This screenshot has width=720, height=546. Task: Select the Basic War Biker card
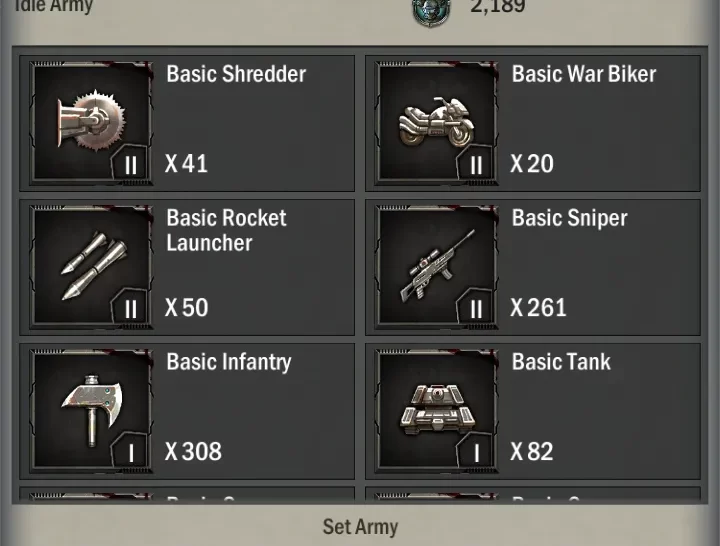[533, 123]
